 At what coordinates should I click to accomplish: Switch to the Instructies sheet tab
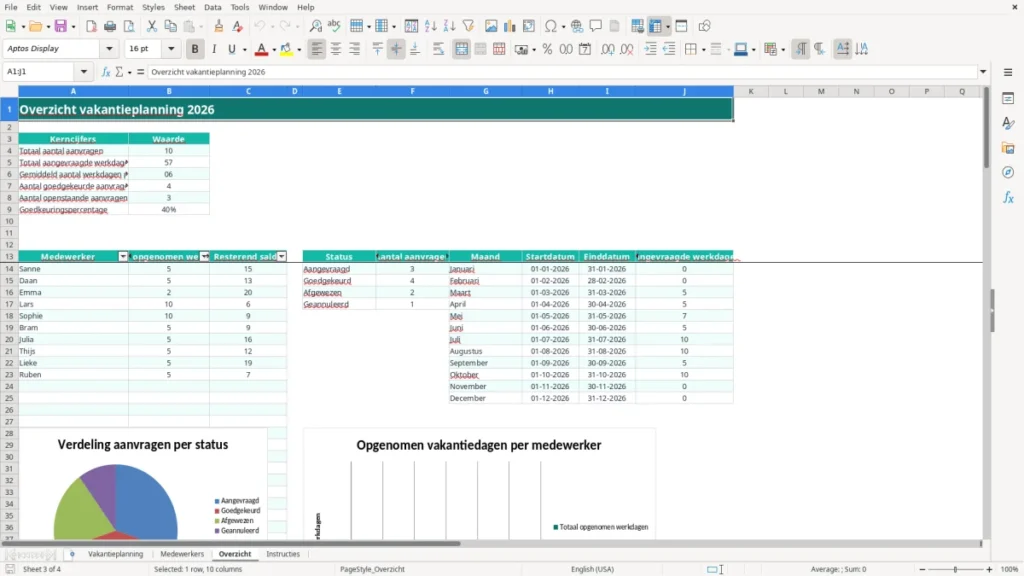coord(283,554)
